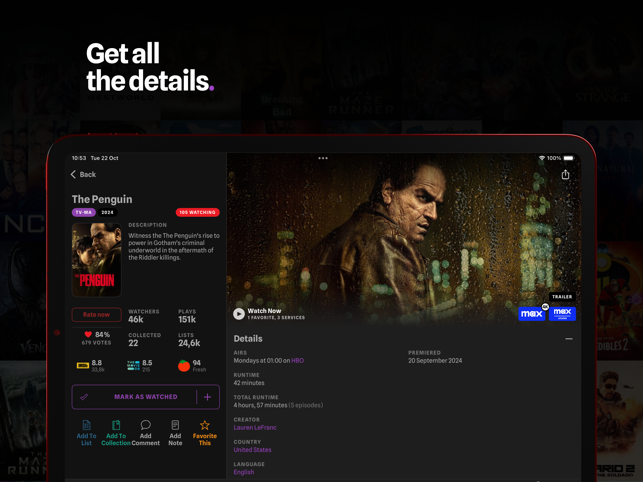Viewport: 643px width, 482px height.
Task: Tap The Penguin poster thumbnail
Action: click(x=96, y=260)
